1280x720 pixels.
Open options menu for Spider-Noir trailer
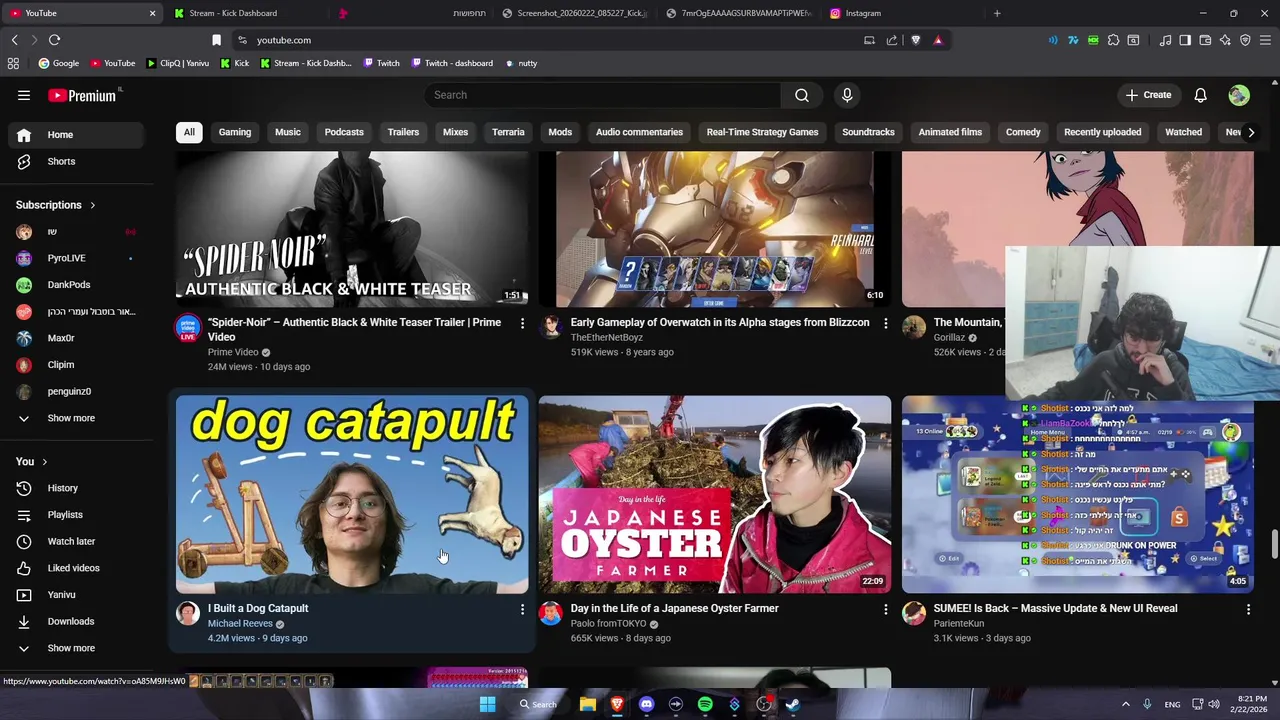(522, 323)
